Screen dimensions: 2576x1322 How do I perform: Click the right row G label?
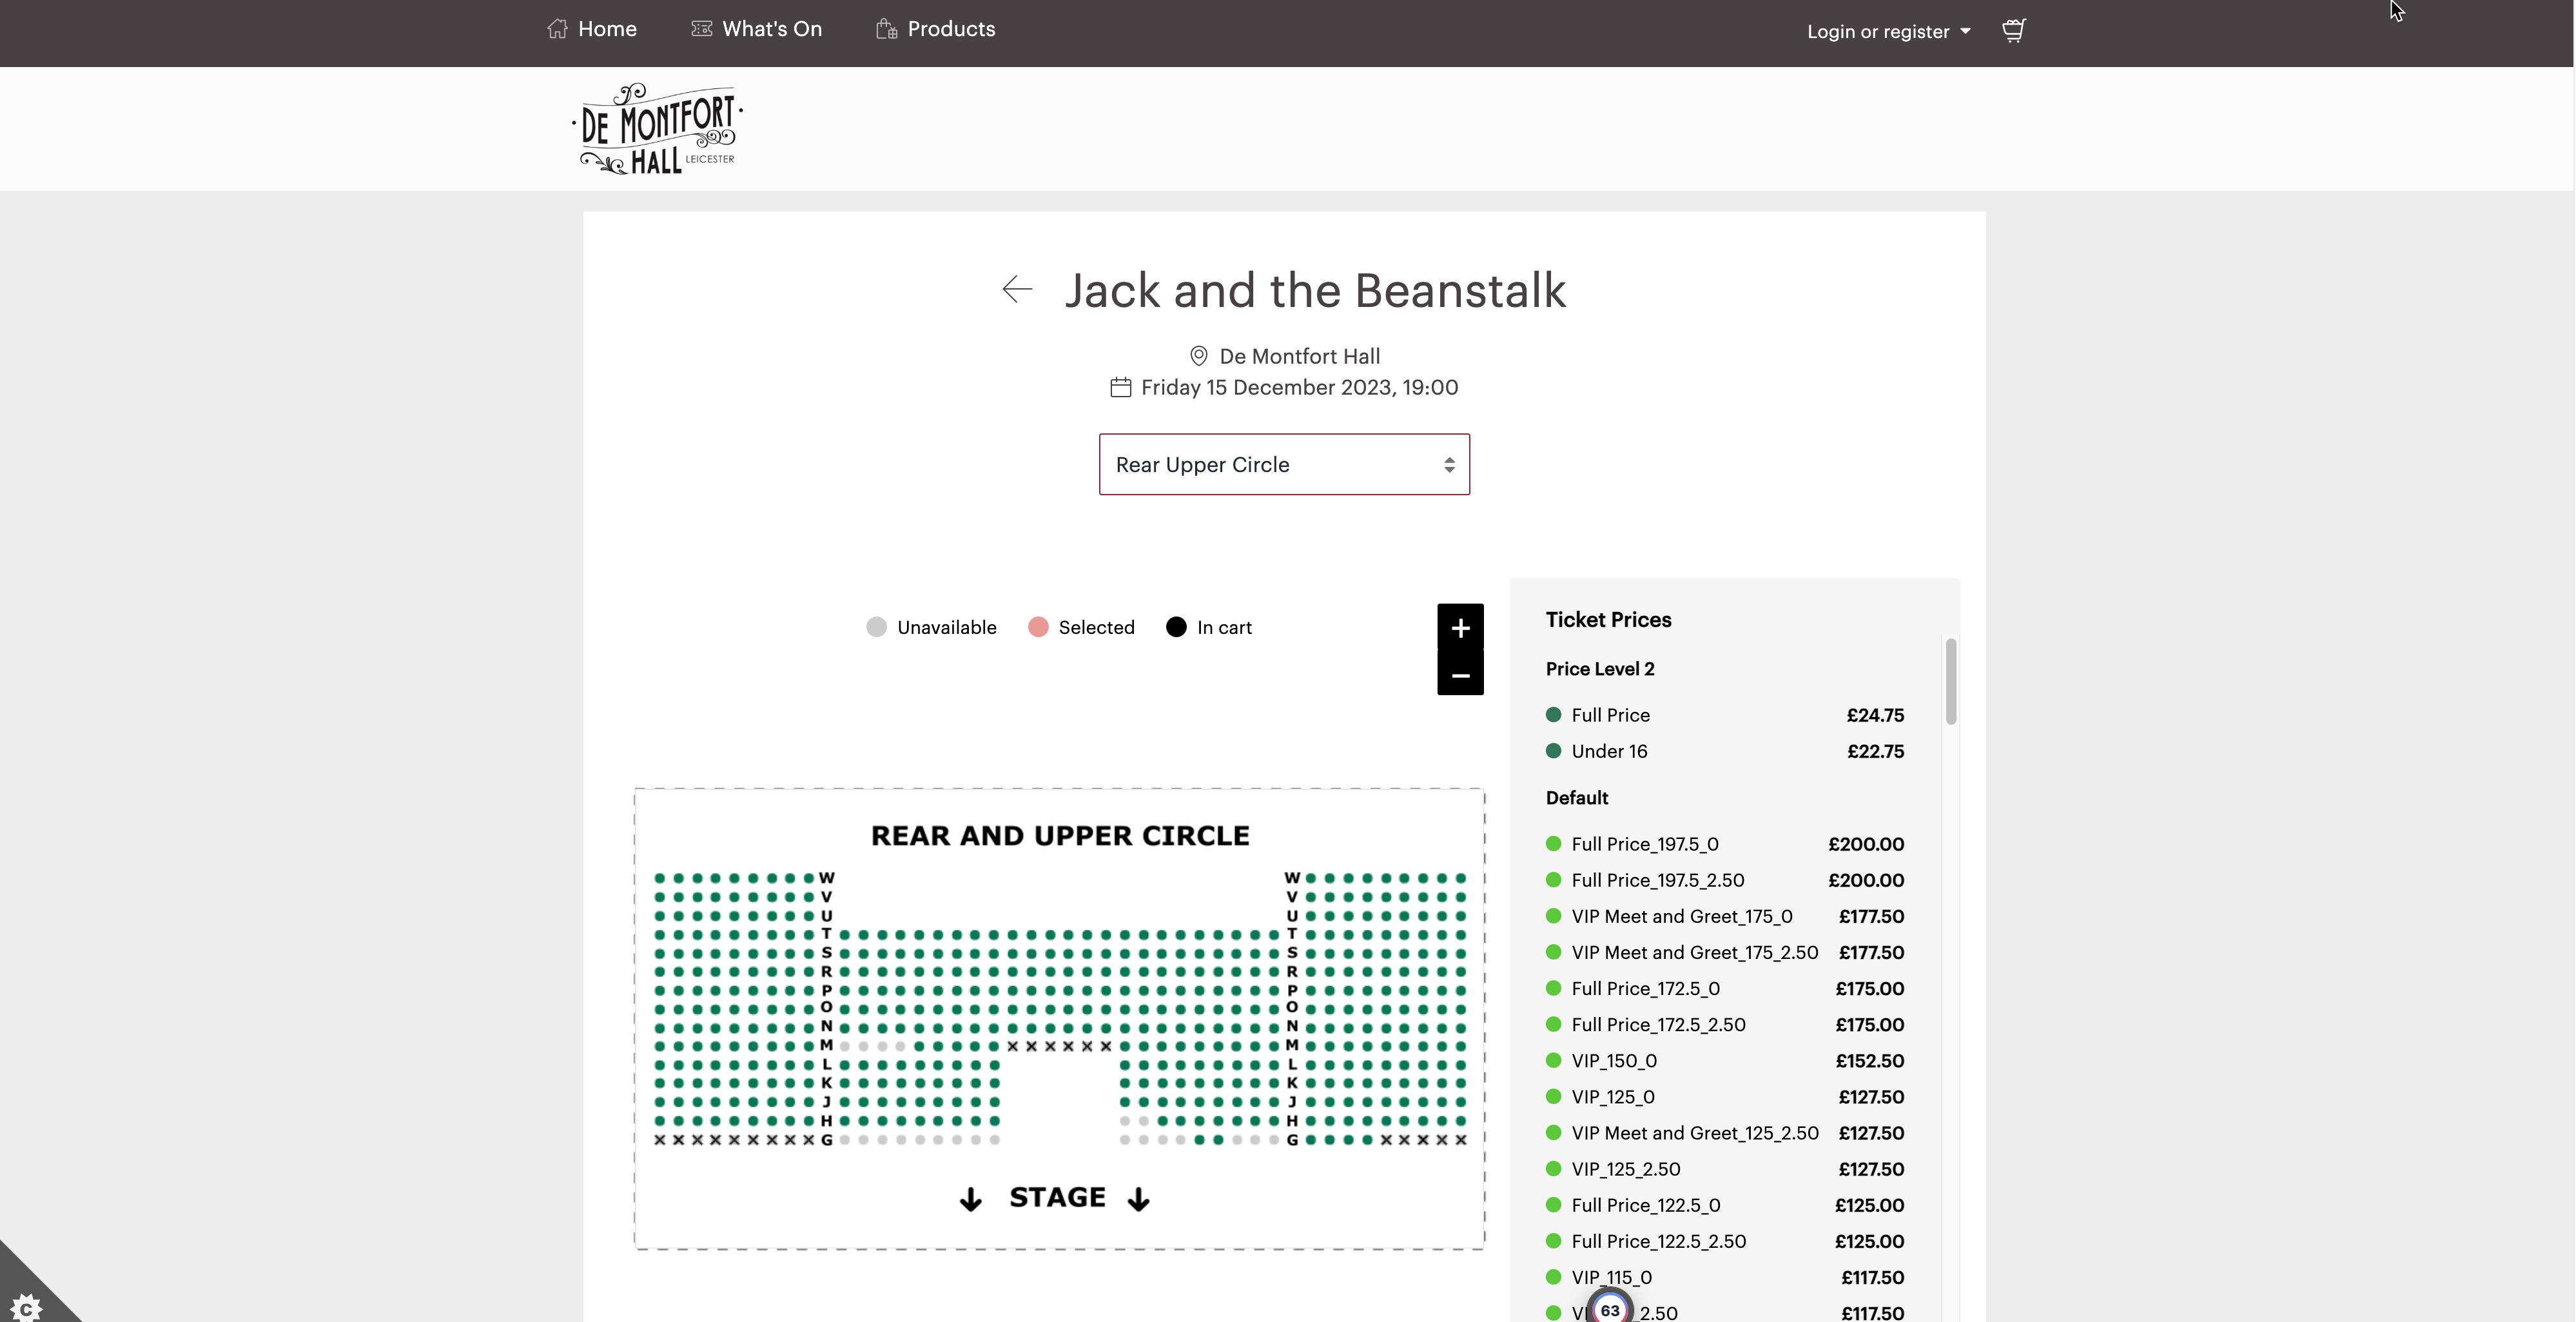[x=1292, y=1140]
